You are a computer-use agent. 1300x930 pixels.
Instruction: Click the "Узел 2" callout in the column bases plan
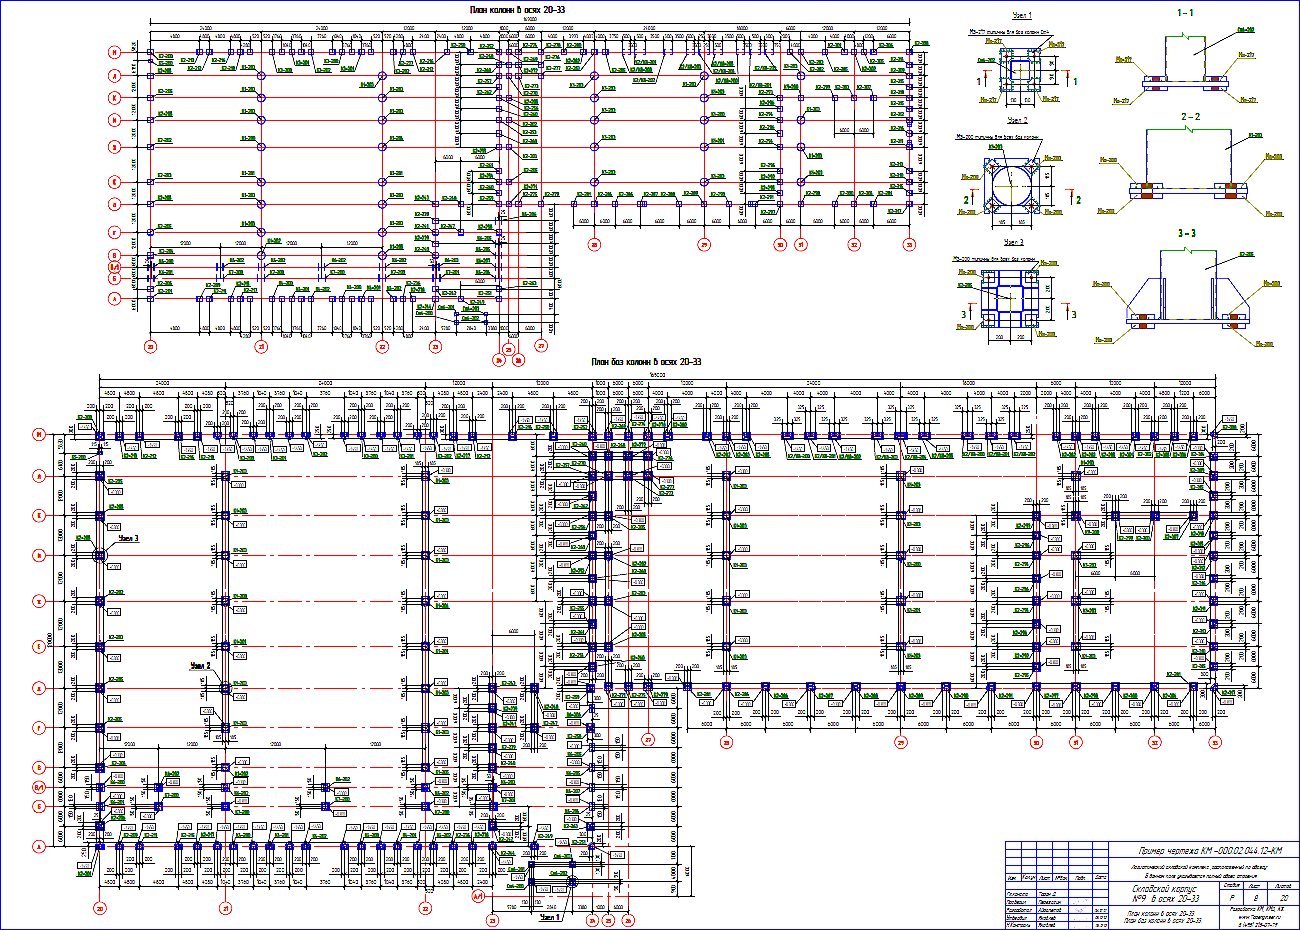[x=203, y=664]
